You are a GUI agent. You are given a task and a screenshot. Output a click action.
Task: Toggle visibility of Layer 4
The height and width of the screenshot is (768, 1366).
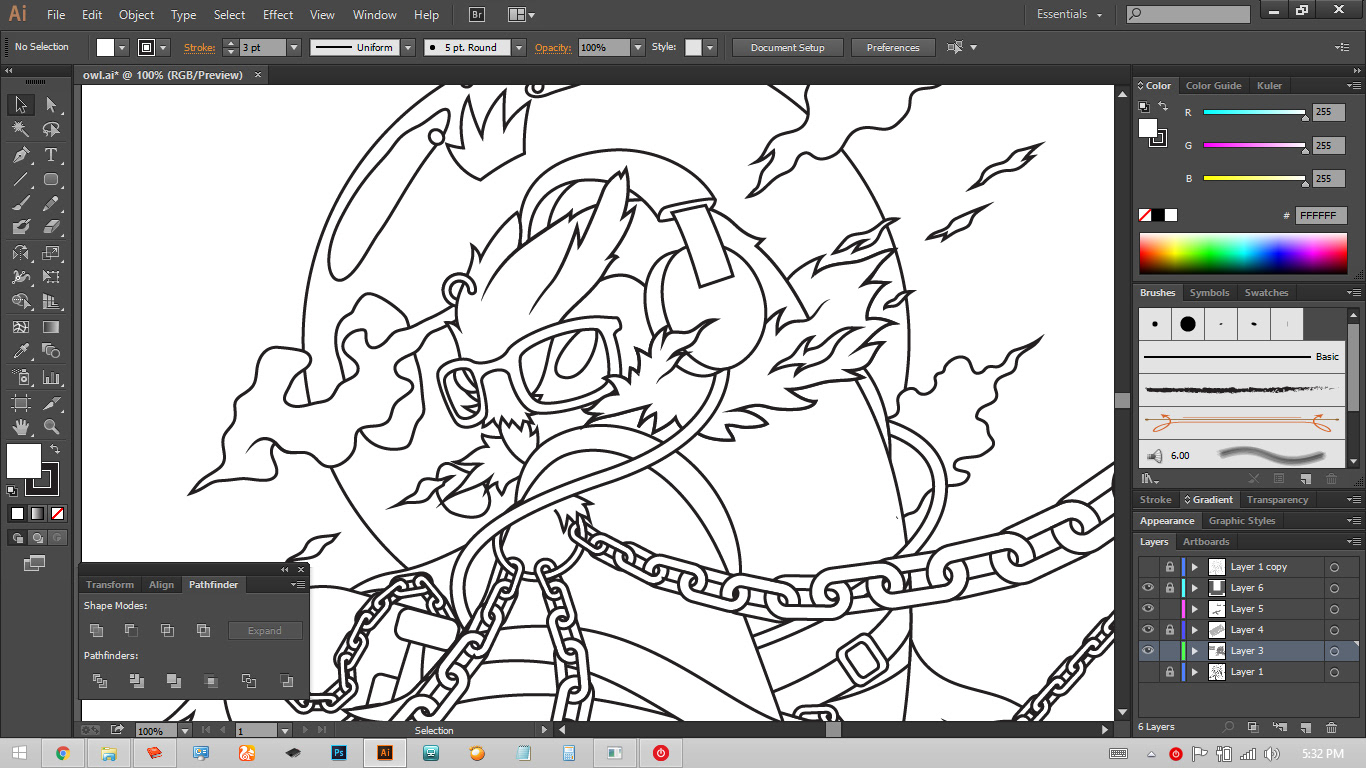tap(1148, 630)
